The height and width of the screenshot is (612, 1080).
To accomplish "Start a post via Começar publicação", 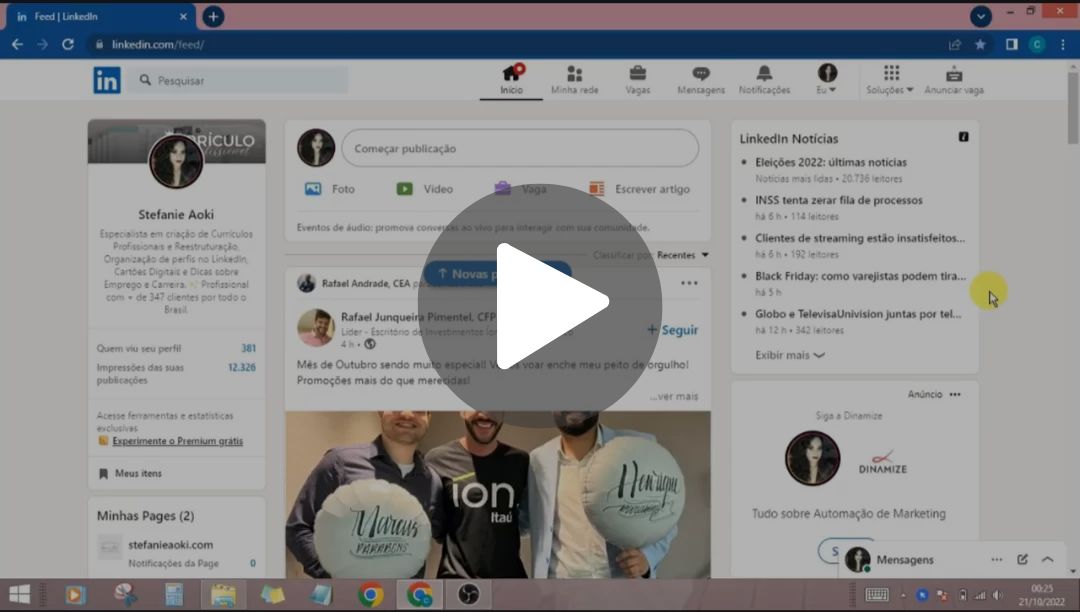I will click(520, 148).
